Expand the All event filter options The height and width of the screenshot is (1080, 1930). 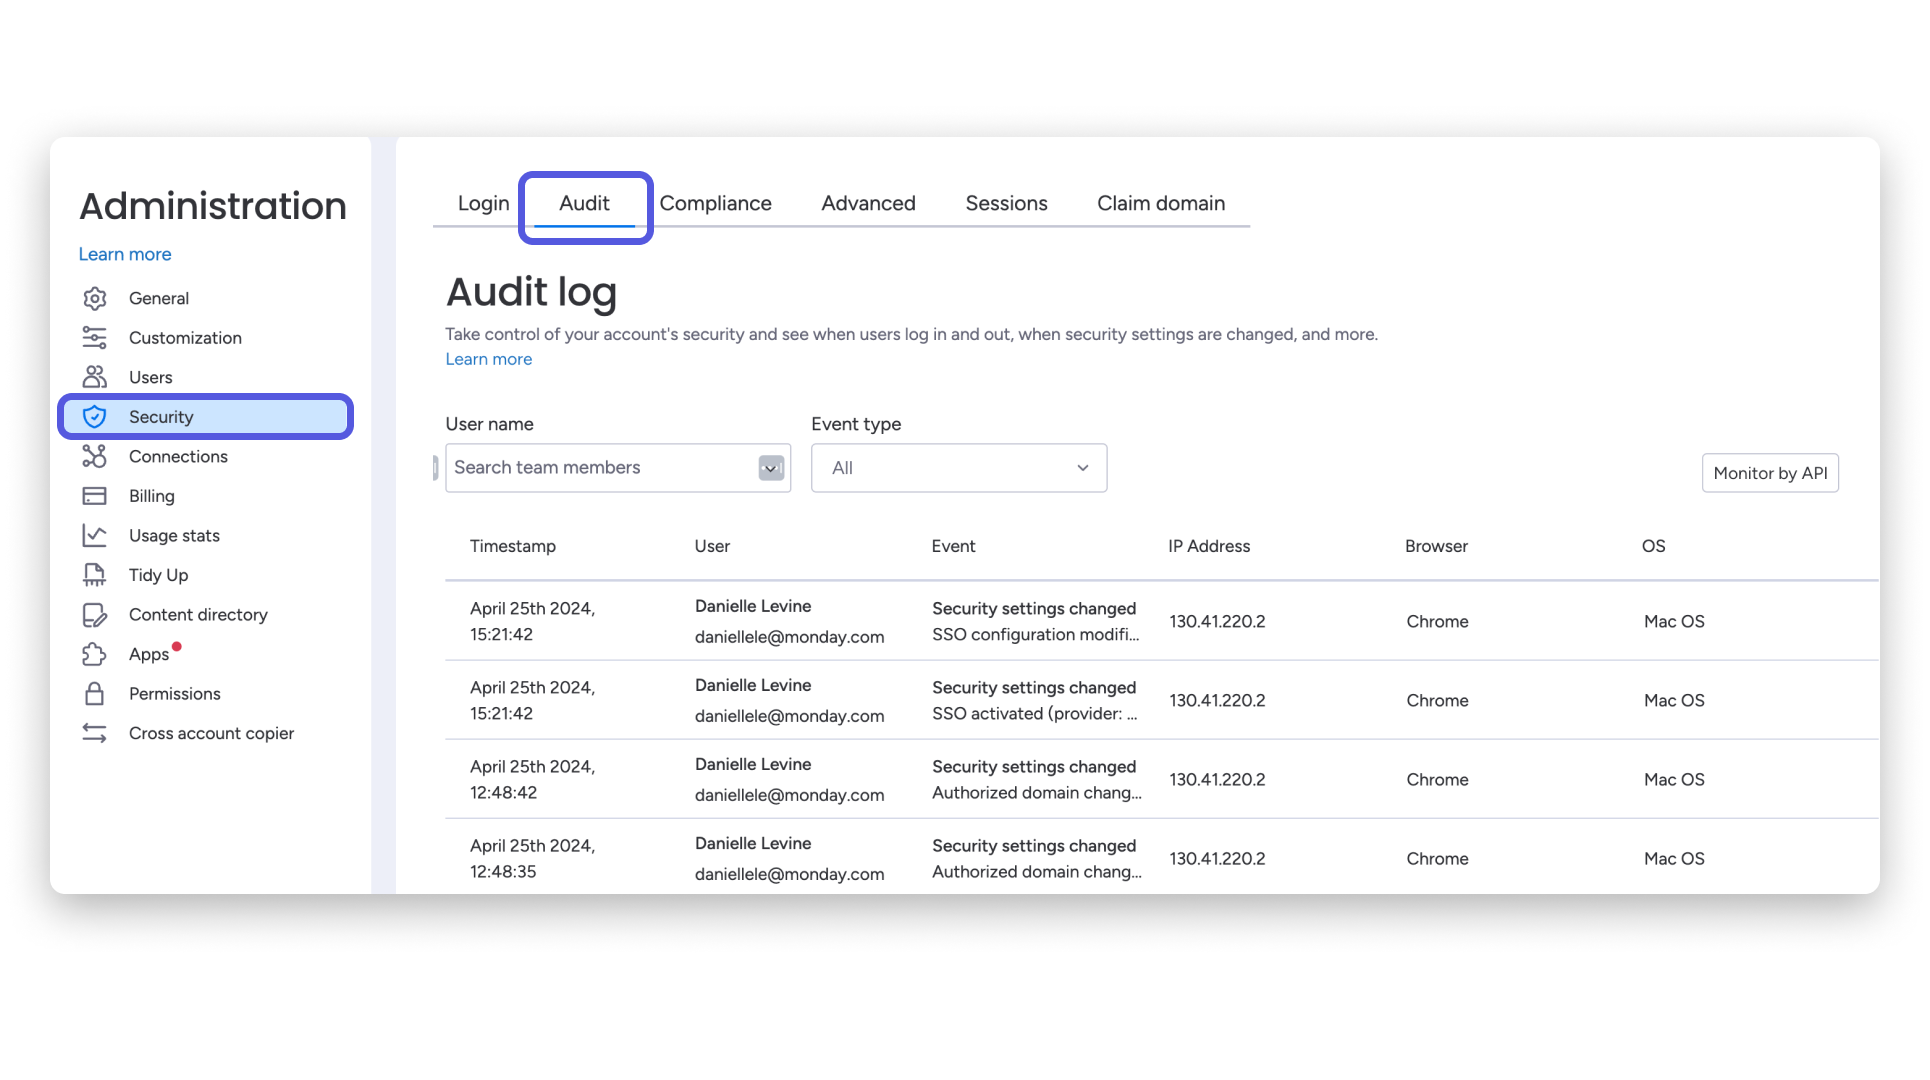pyautogui.click(x=958, y=467)
